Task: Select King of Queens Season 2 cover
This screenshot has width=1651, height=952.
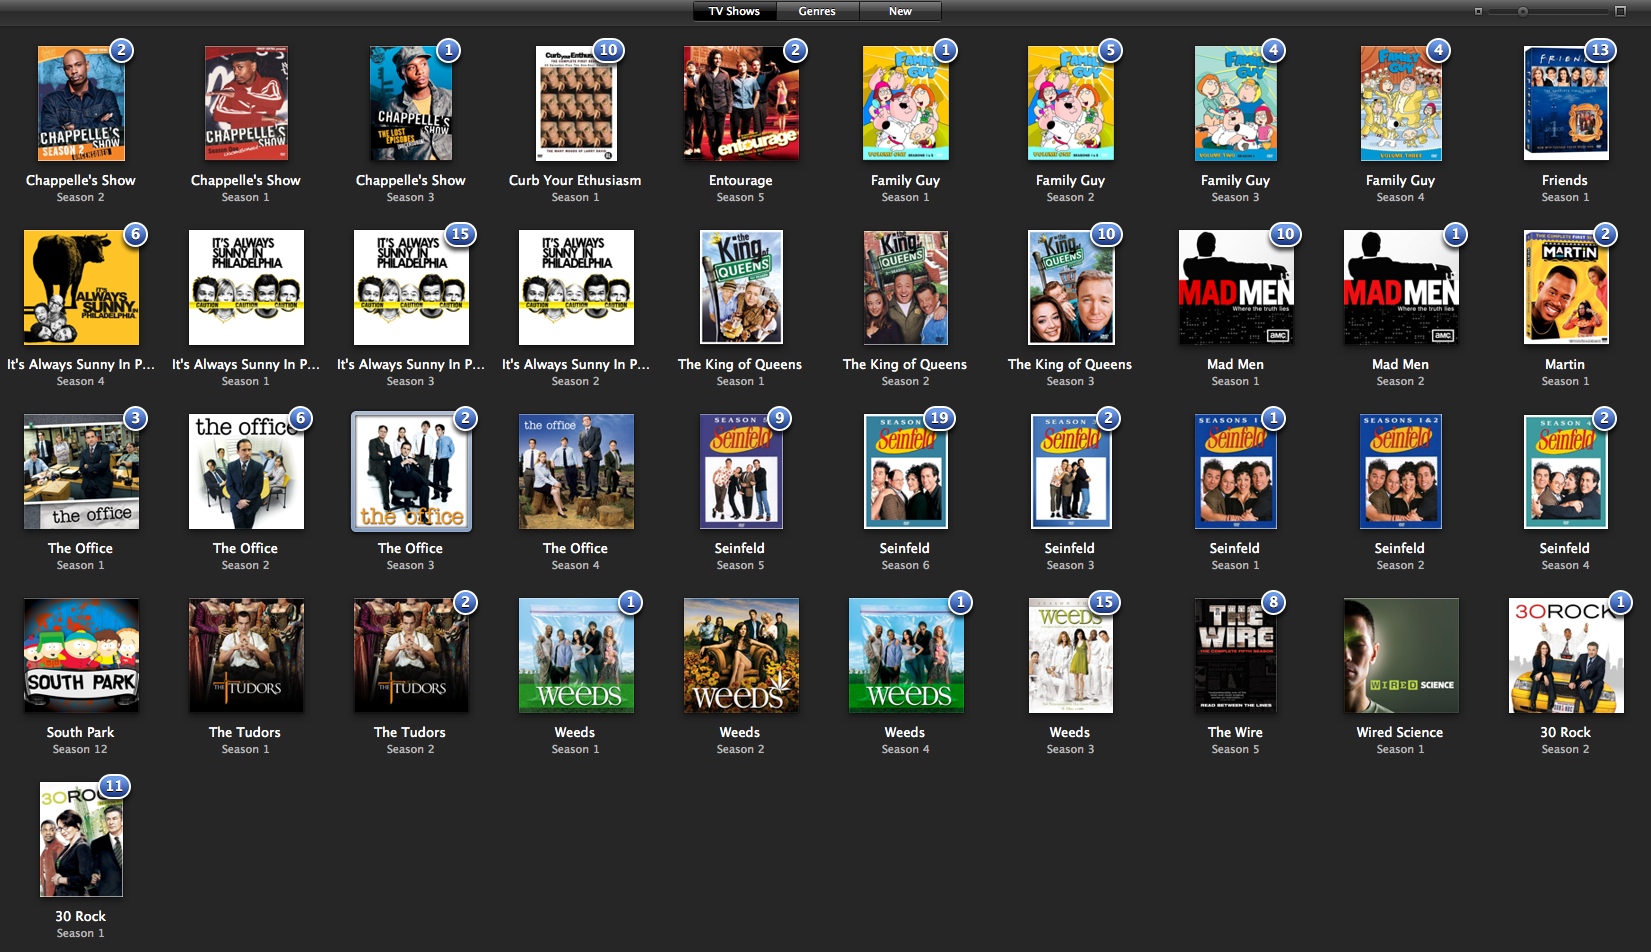Action: click(906, 287)
